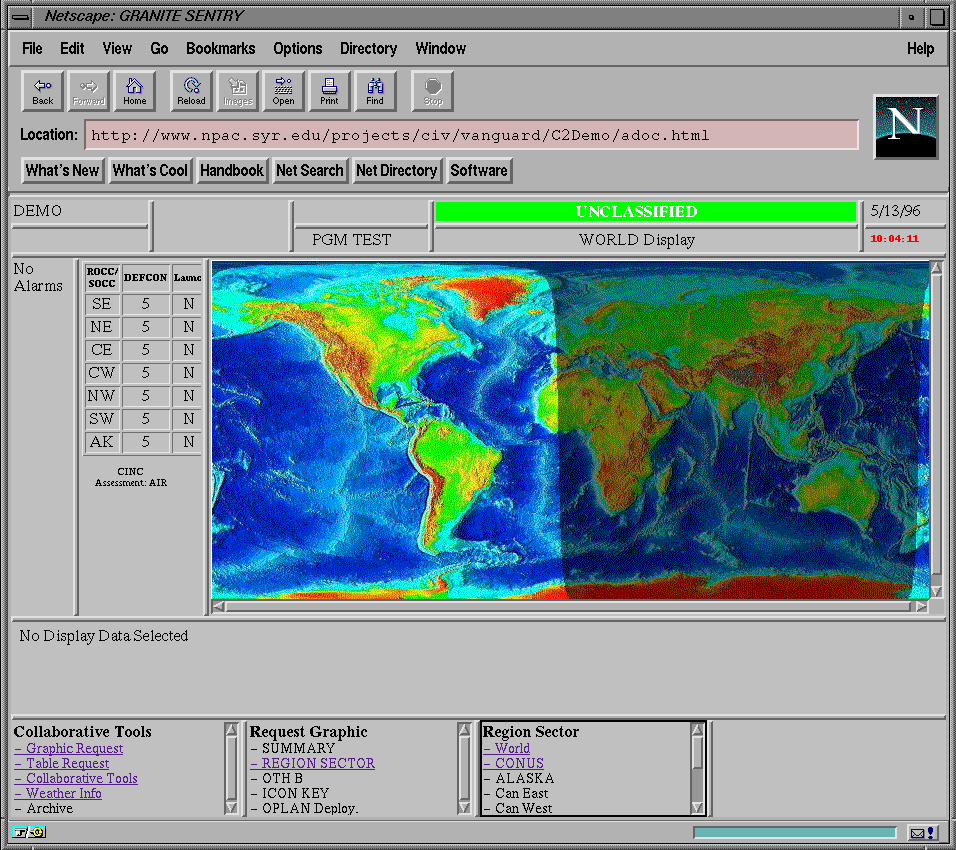Click the Back navigation icon
This screenshot has height=850, width=956.
[43, 91]
